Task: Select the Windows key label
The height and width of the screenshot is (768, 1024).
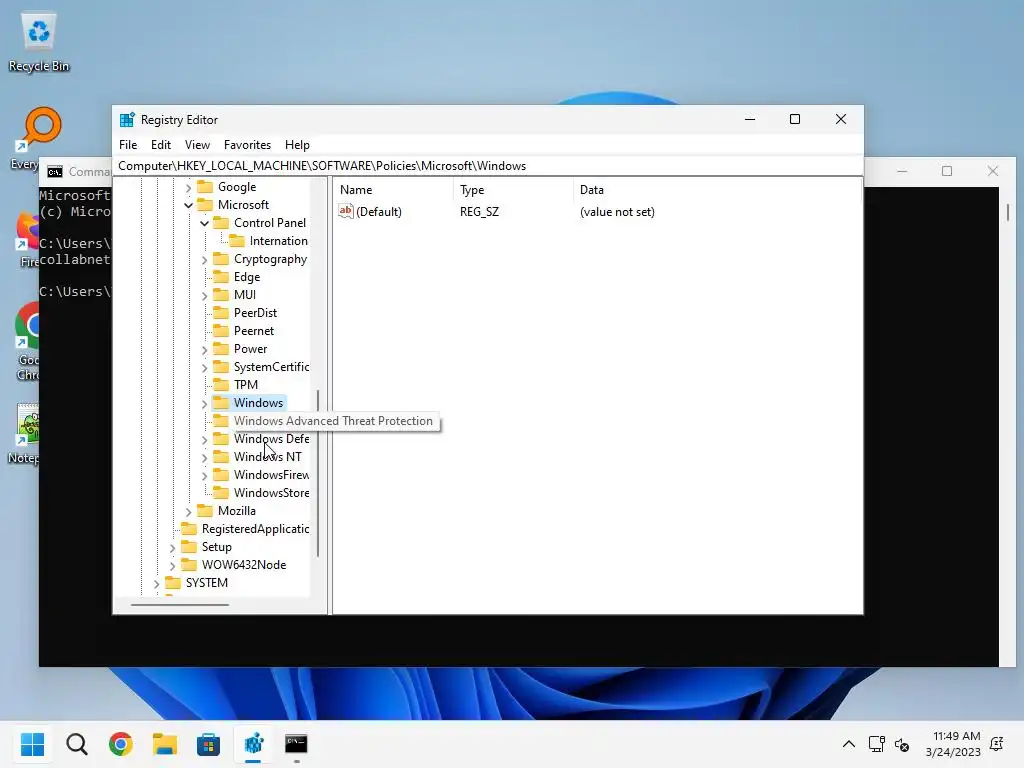Action: click(259, 403)
